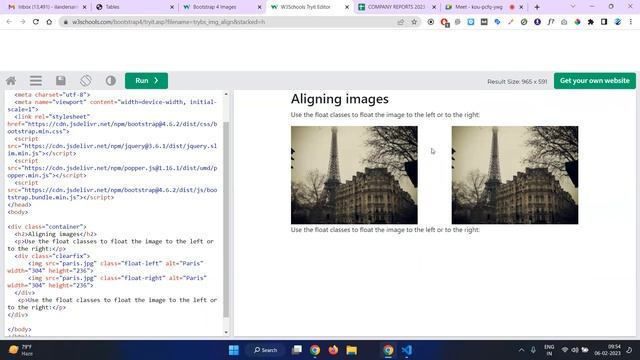This screenshot has width=640, height=360.
Task: Open taskbar Search
Action: click(266, 350)
